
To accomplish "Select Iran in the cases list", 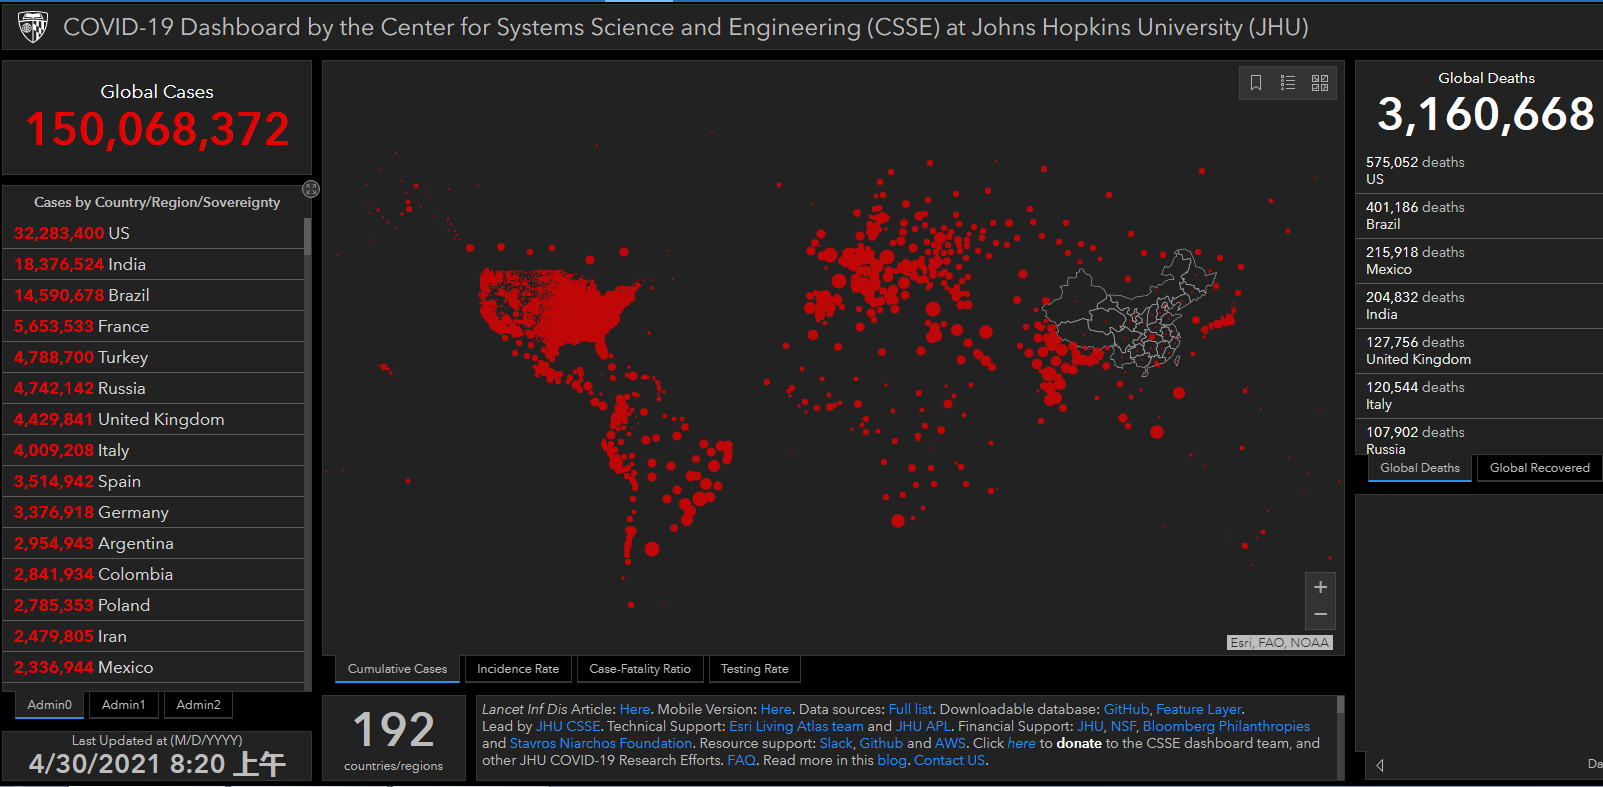I will click(x=154, y=636).
